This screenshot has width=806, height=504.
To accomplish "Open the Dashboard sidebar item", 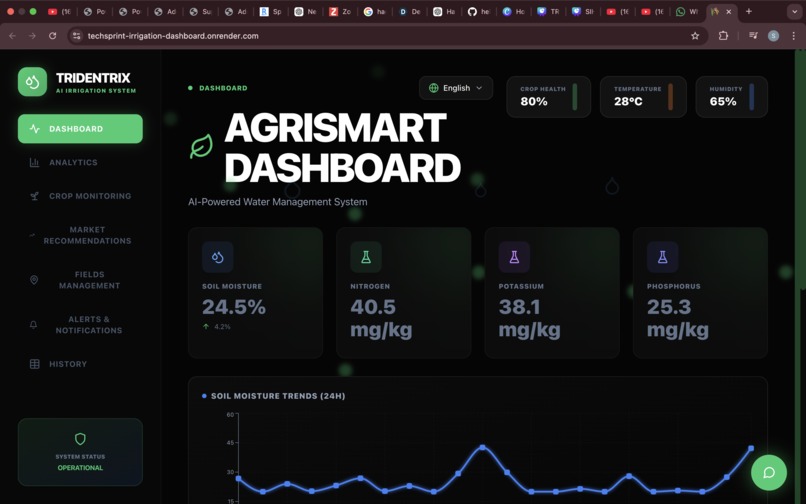I will click(80, 129).
